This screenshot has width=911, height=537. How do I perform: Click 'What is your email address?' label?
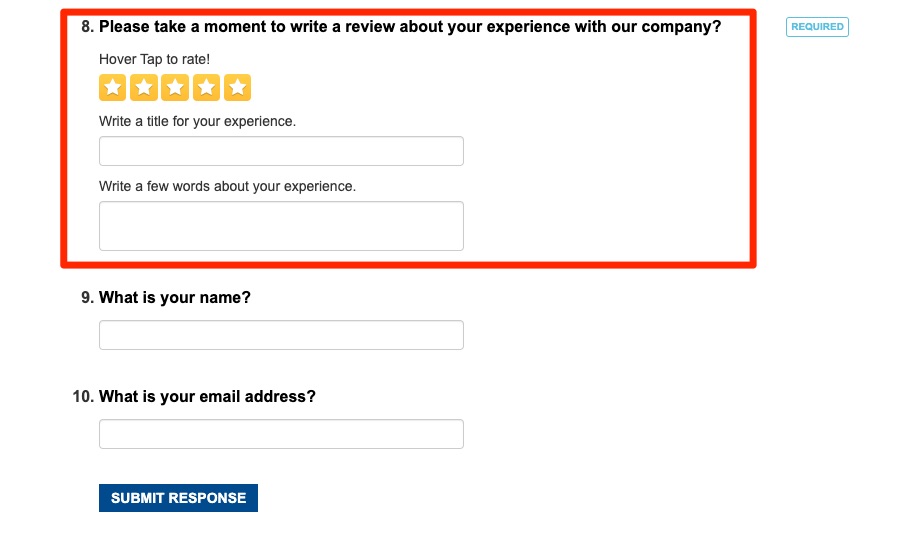pyautogui.click(x=207, y=397)
